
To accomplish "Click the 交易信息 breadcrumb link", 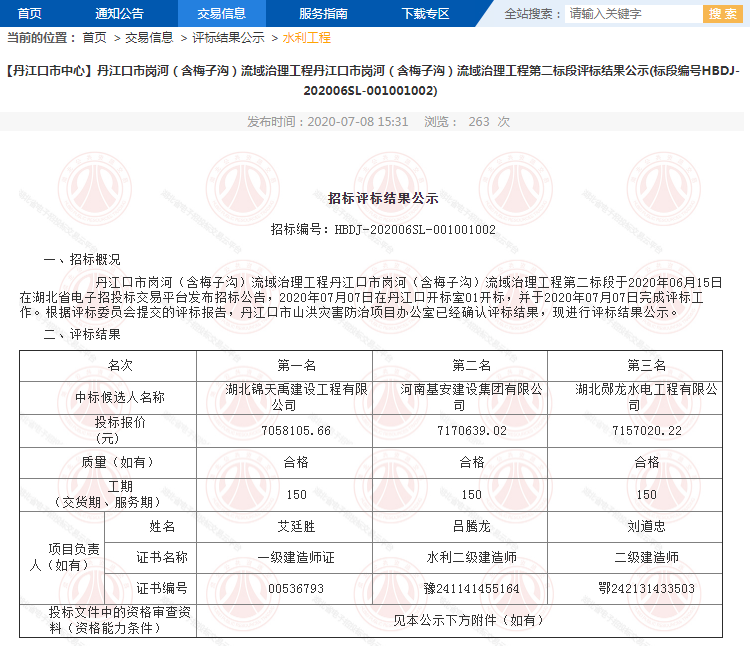I will point(149,37).
